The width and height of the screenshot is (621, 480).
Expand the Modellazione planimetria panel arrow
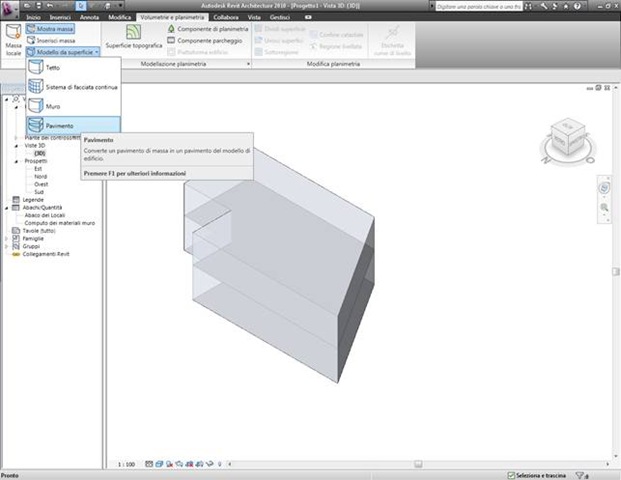pyautogui.click(x=248, y=64)
